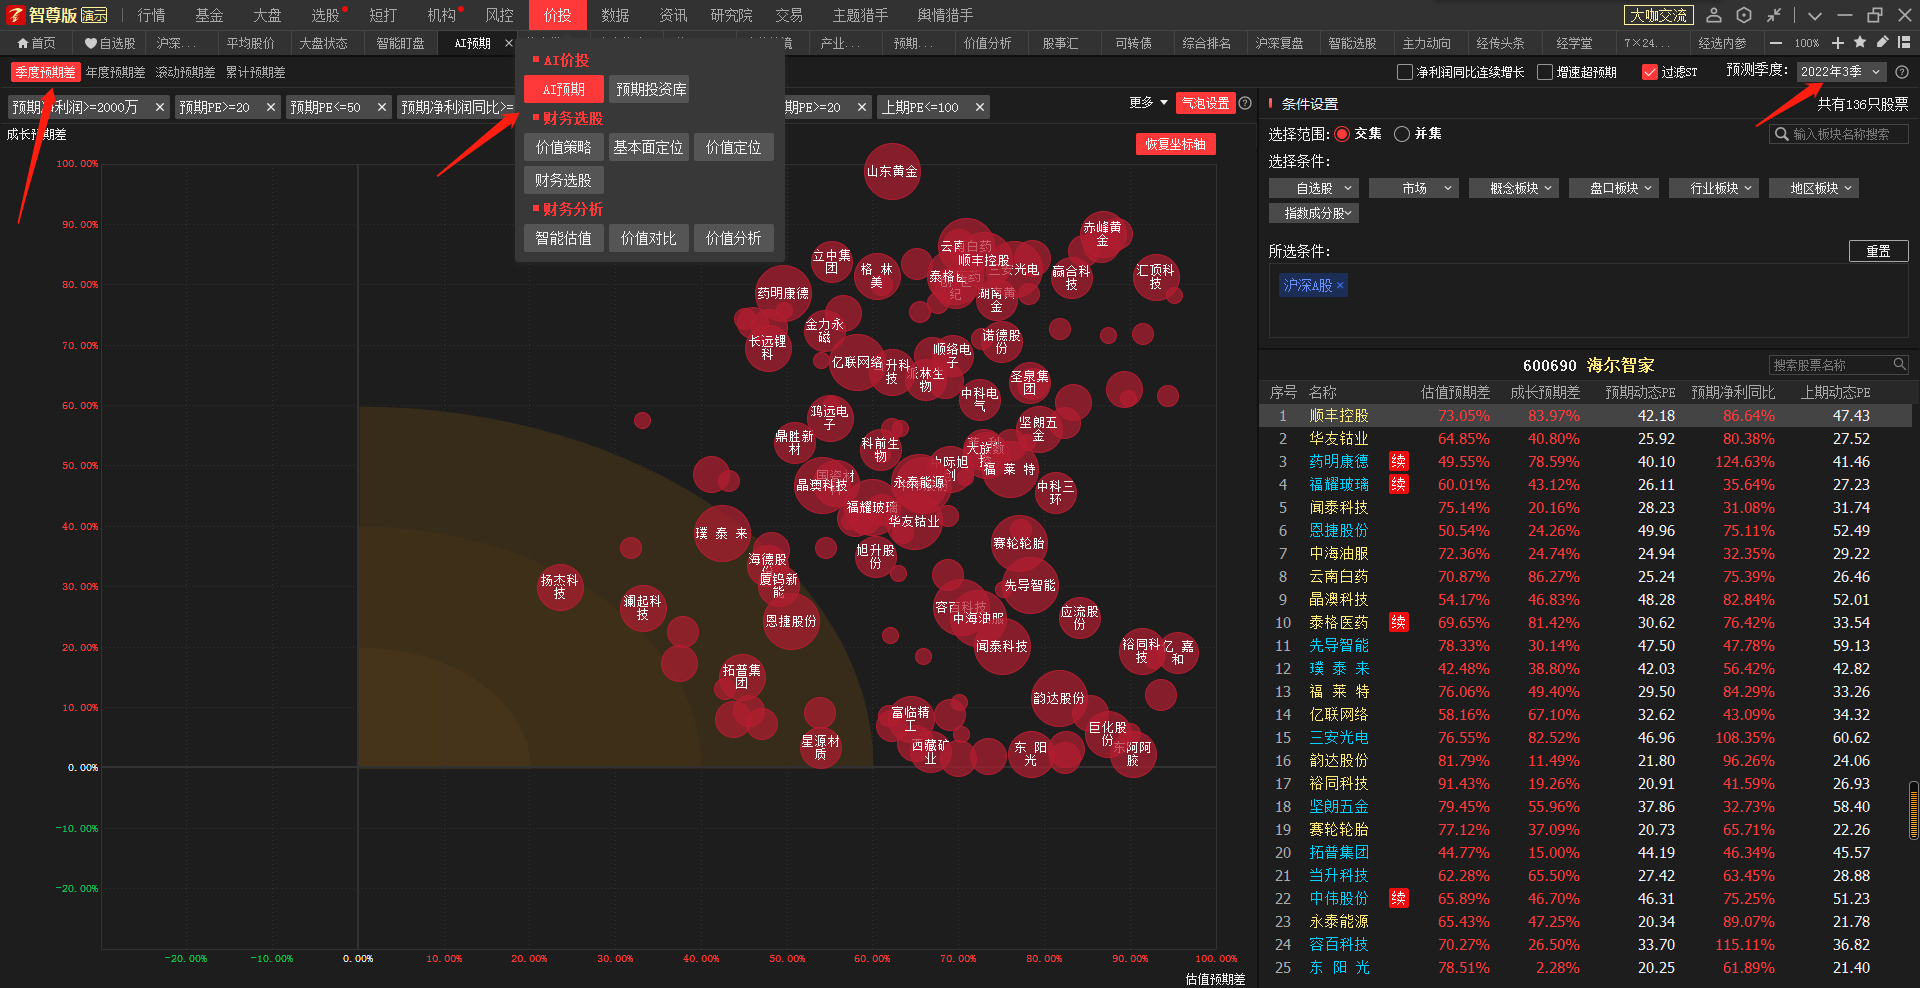Image resolution: width=1920 pixels, height=988 pixels.
Task: Zoom out with the minus icon
Action: point(1776,43)
